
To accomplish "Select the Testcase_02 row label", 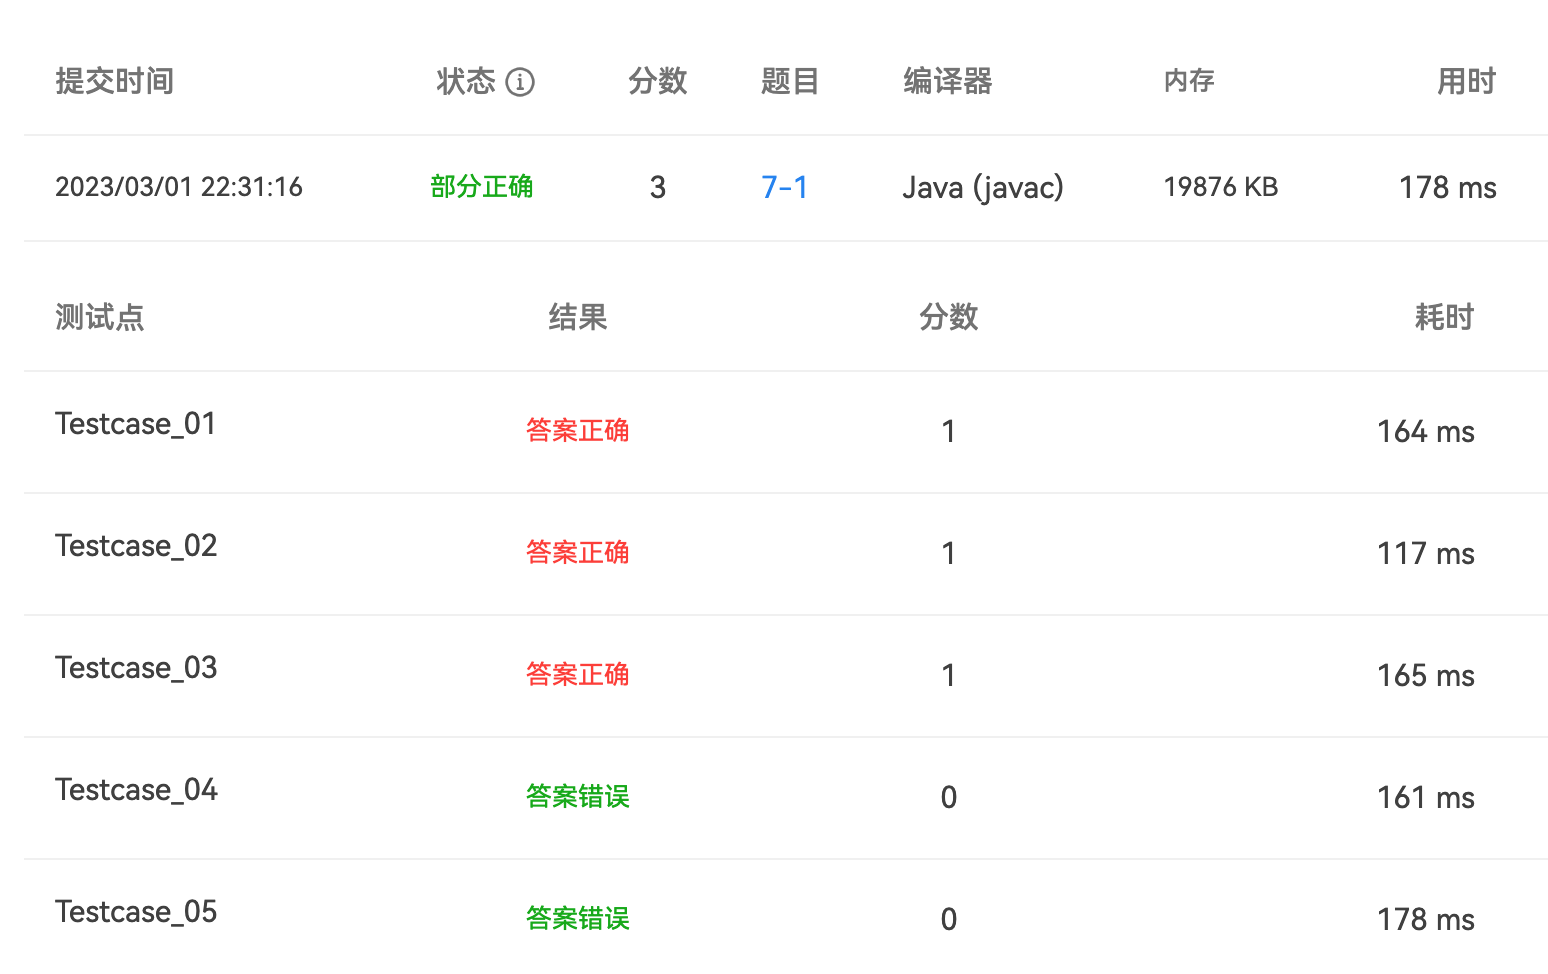I will (x=136, y=546).
